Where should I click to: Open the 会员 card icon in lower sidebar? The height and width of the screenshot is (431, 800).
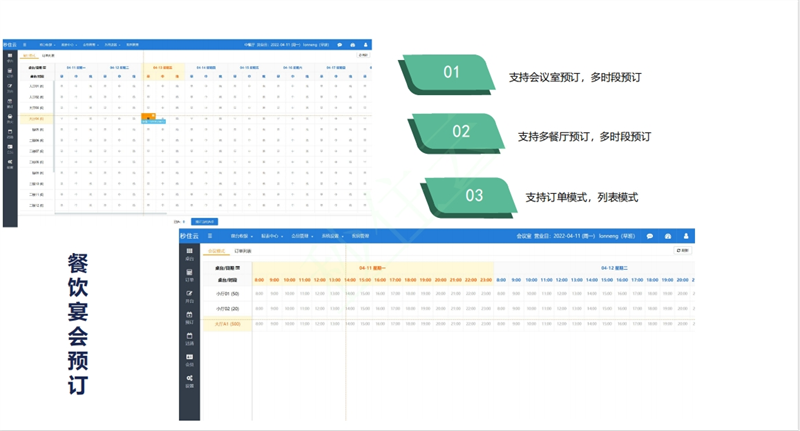(189, 359)
